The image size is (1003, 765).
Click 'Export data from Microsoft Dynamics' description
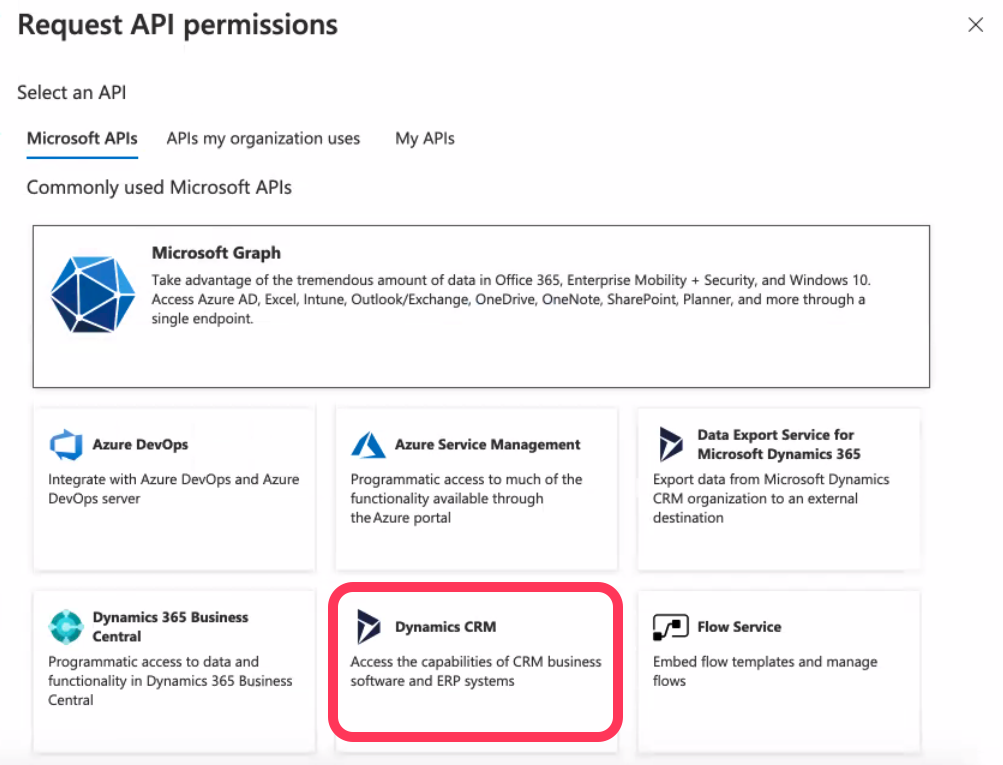coord(771,498)
